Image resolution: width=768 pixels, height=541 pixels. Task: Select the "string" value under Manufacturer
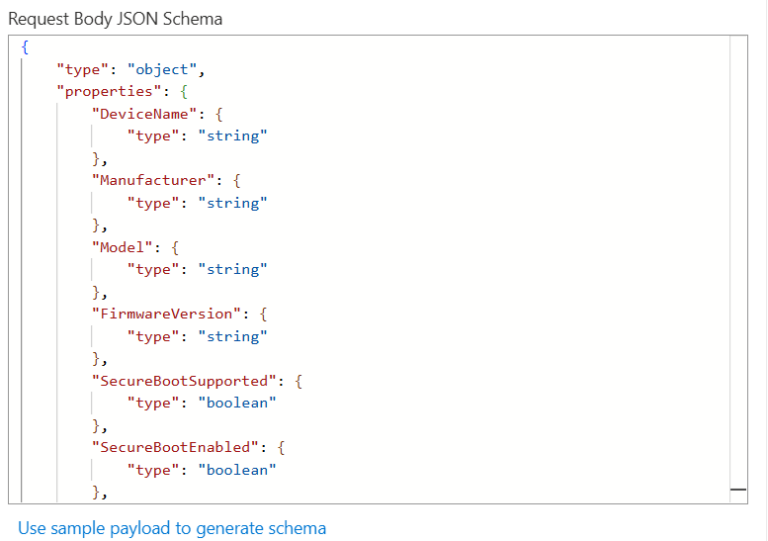[233, 203]
